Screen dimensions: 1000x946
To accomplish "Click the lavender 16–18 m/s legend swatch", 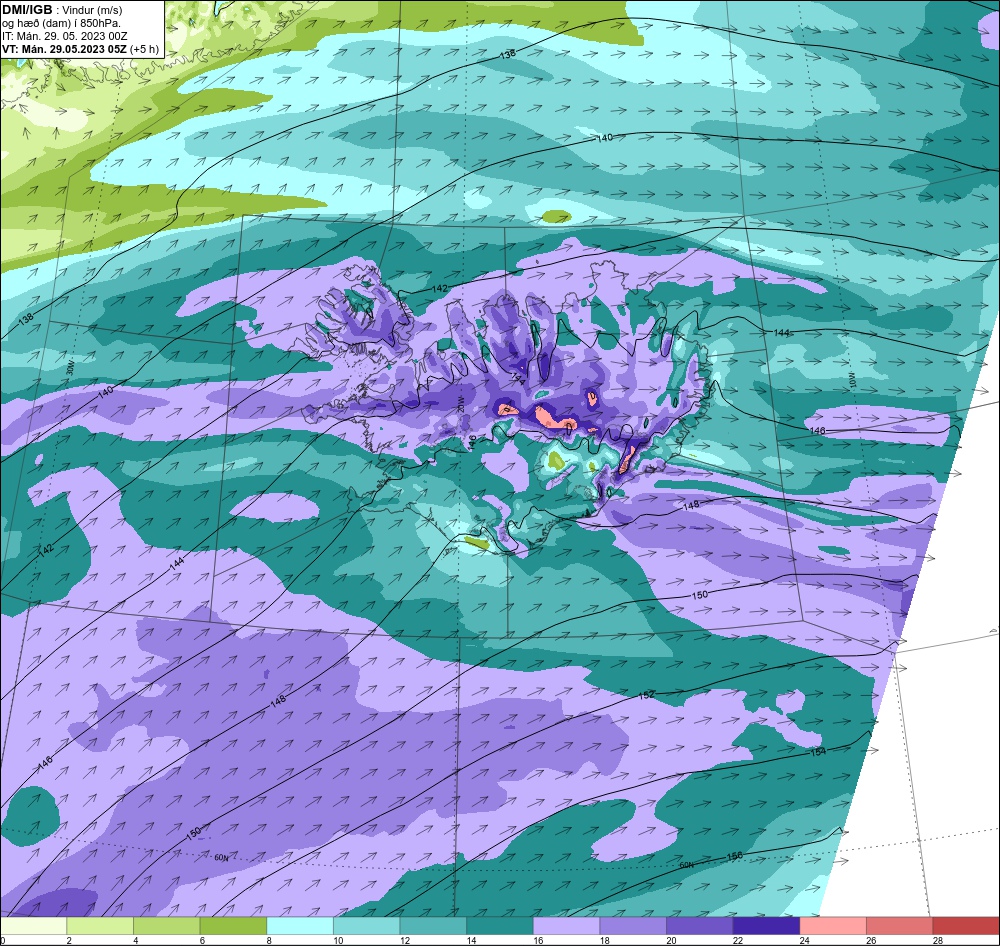I will [566, 926].
